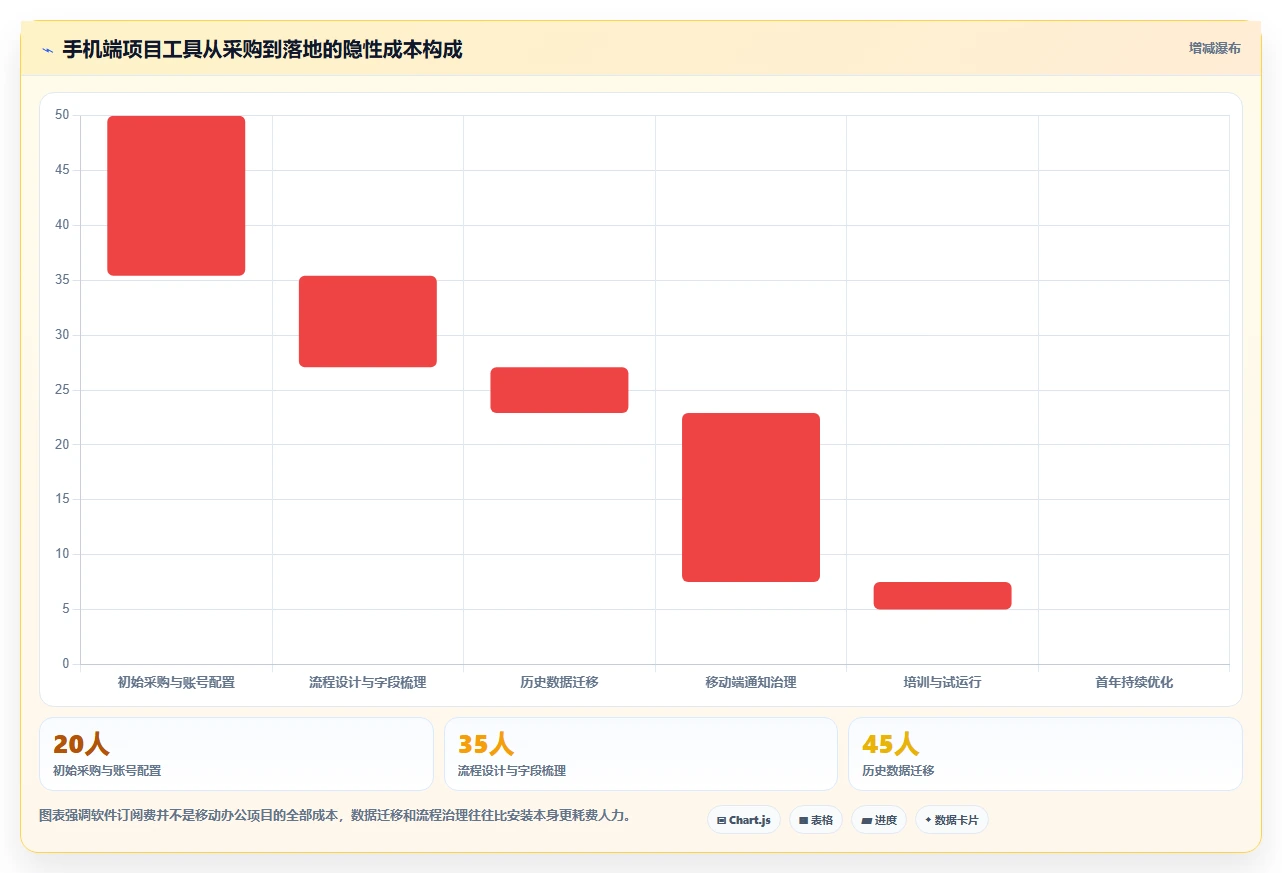
Task: Select the red bar for 初始采购与账号配置
Action: point(176,196)
